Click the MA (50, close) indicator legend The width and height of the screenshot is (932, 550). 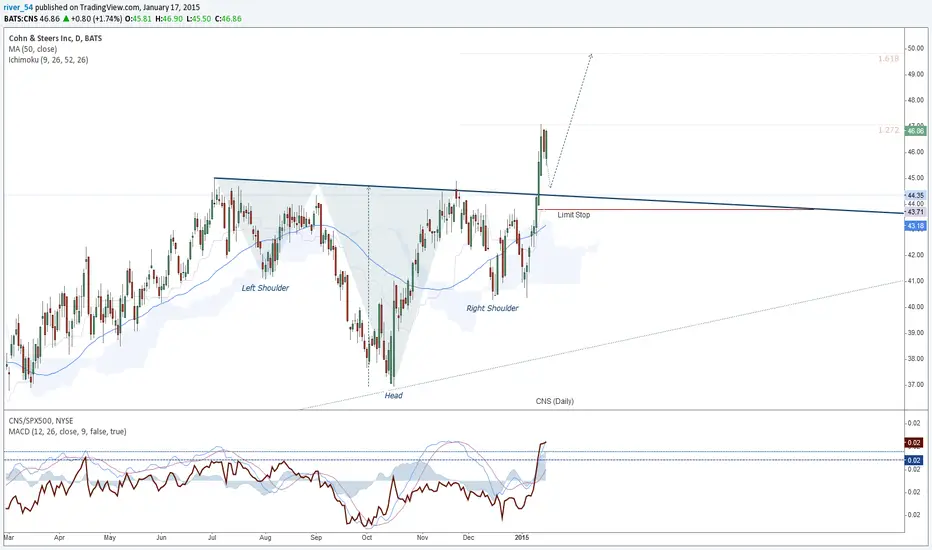point(33,49)
